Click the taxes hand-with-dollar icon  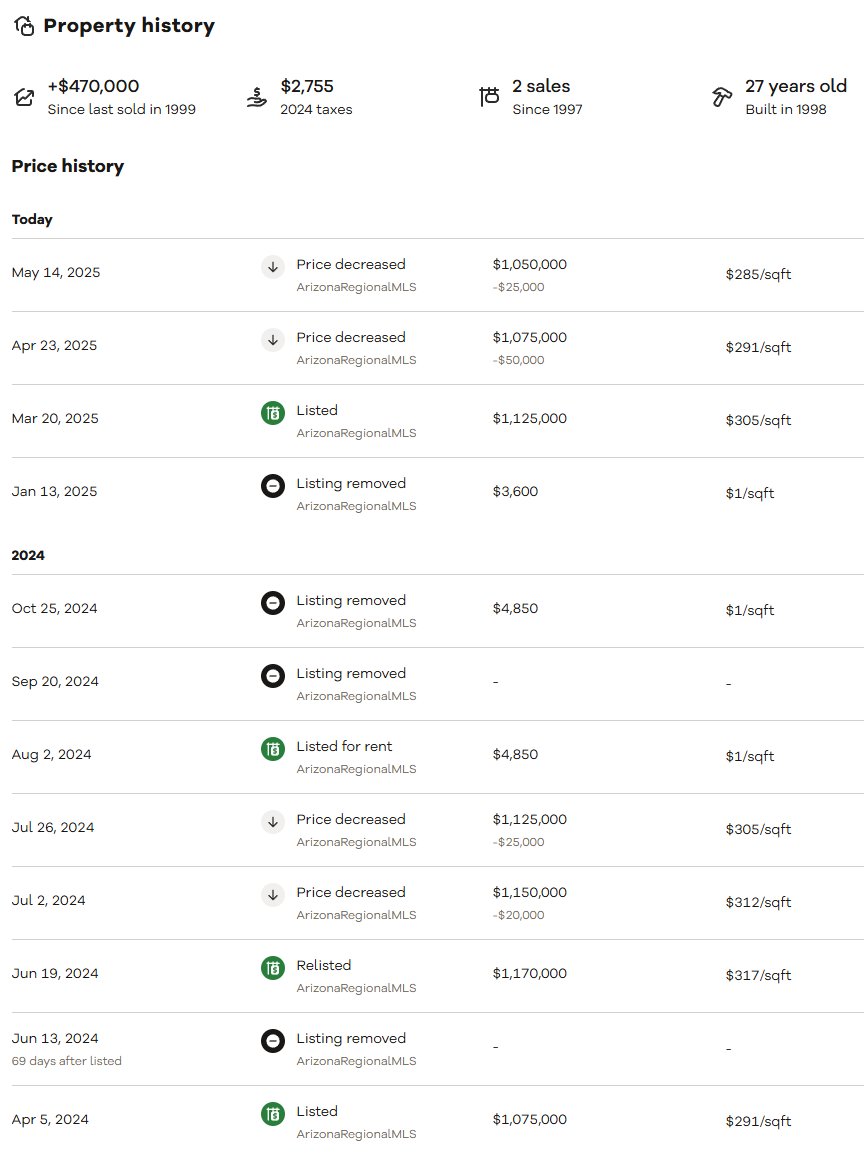pyautogui.click(x=257, y=97)
